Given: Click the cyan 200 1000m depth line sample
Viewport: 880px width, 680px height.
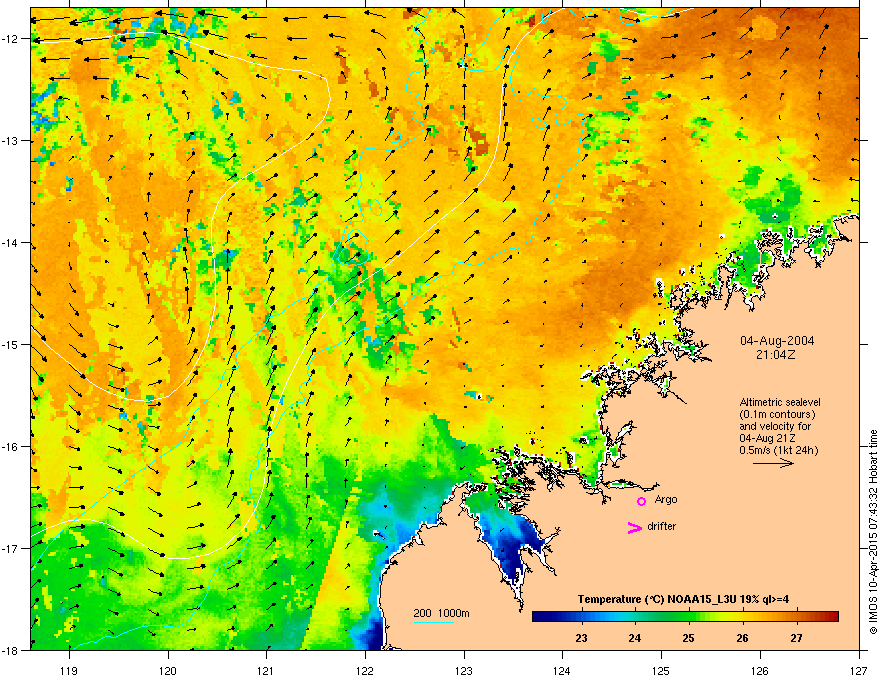Looking at the screenshot, I should [x=433, y=622].
